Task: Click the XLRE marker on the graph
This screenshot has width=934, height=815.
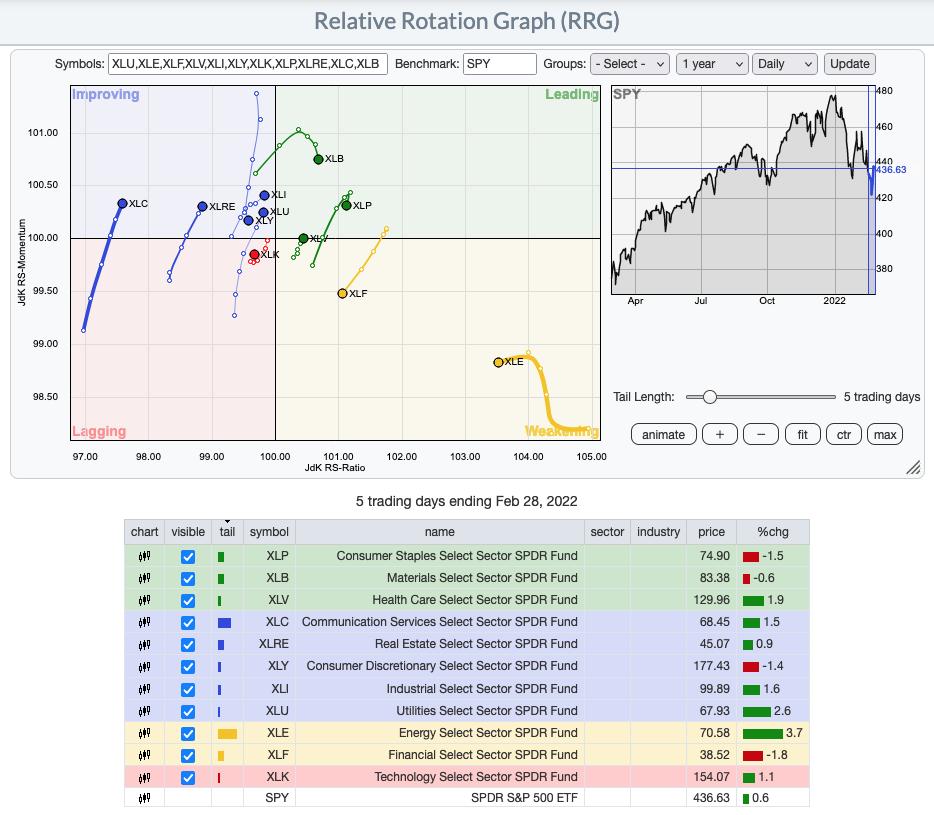Action: point(203,206)
